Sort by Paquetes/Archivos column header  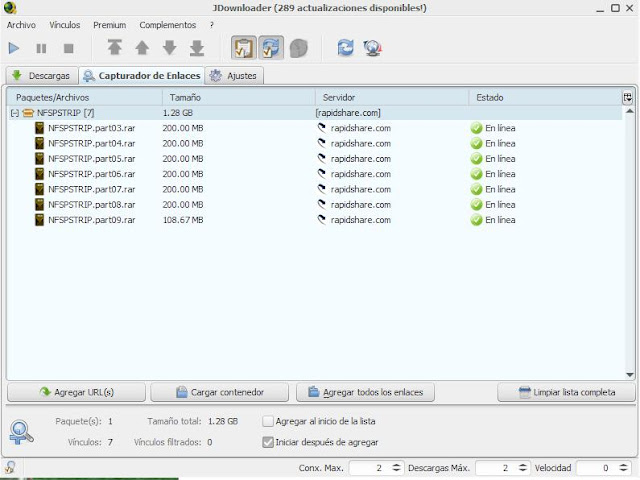click(84, 98)
